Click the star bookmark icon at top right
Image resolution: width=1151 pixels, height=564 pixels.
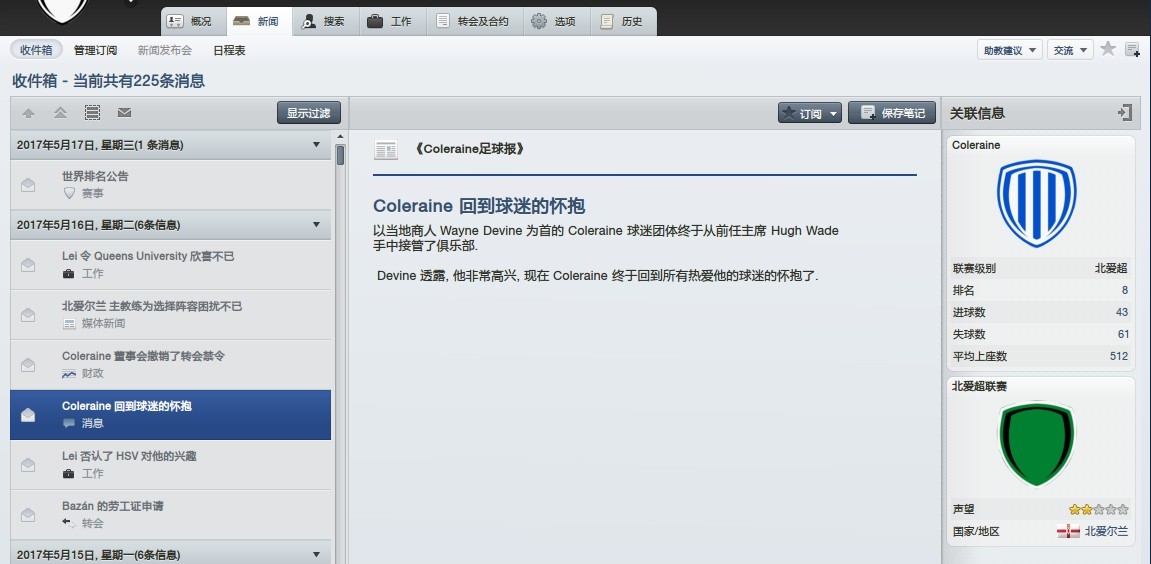pos(1108,49)
